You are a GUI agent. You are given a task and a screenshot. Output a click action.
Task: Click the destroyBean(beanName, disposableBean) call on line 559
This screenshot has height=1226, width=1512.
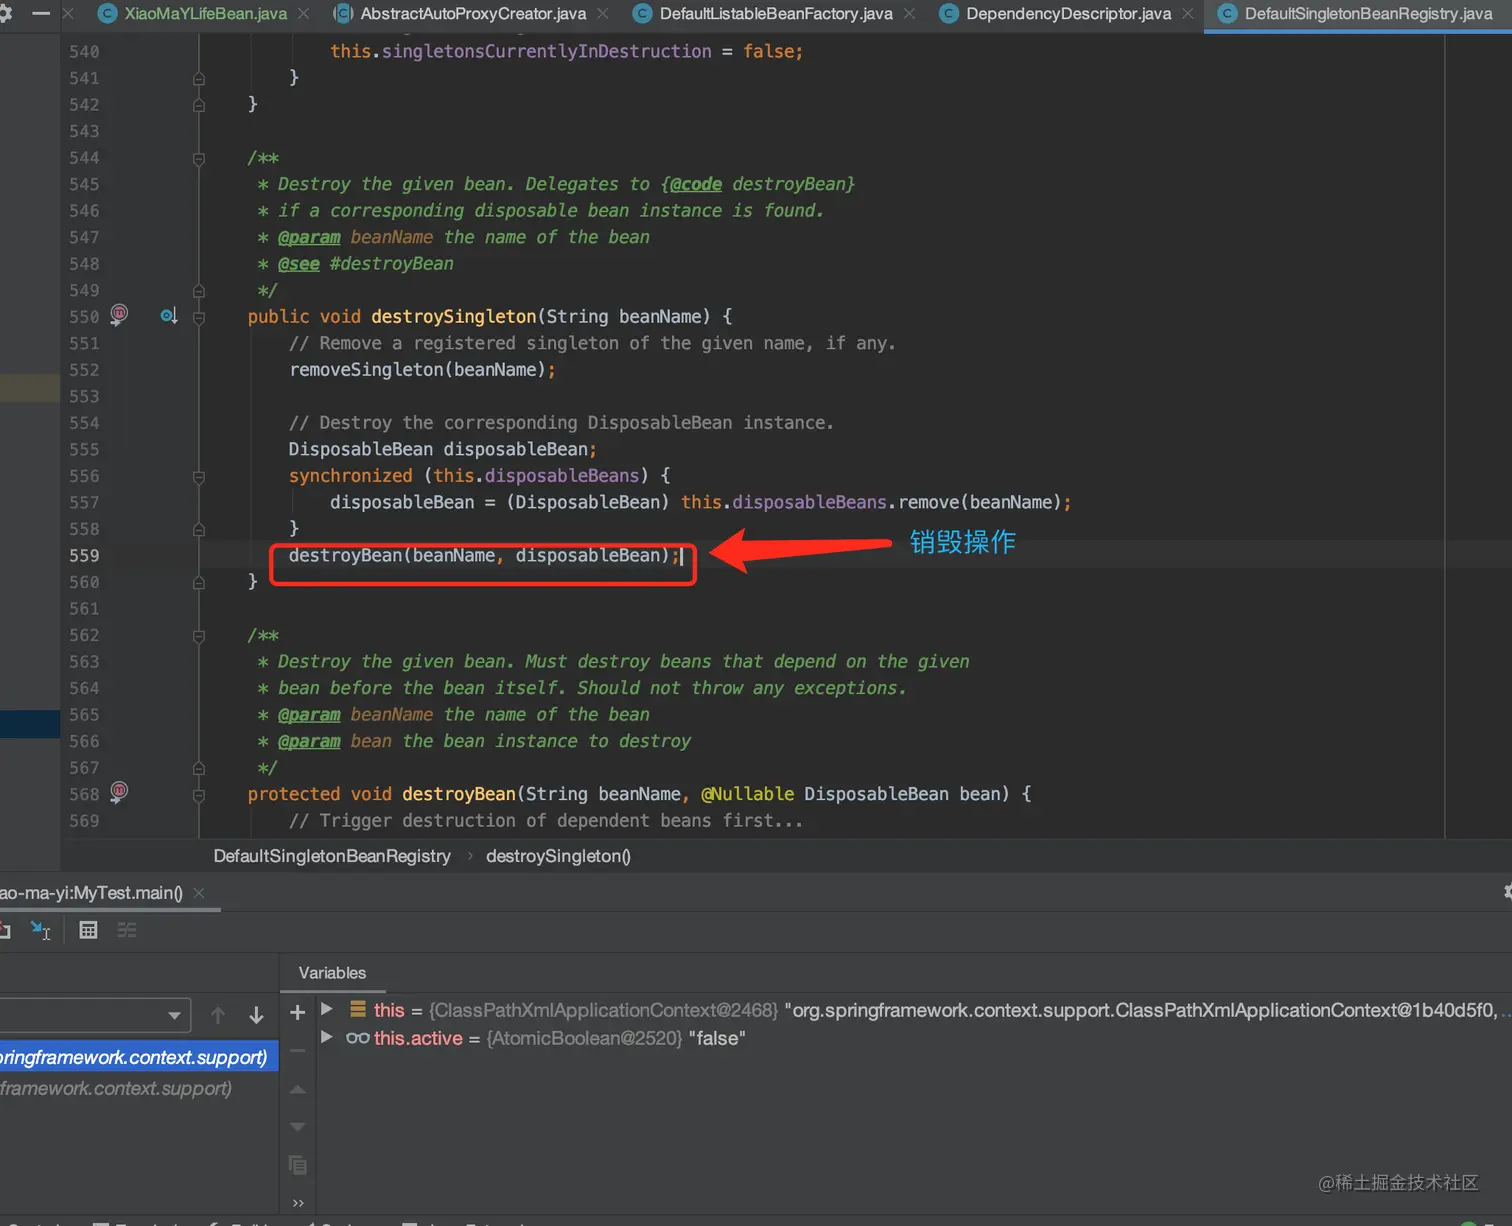[x=479, y=556]
